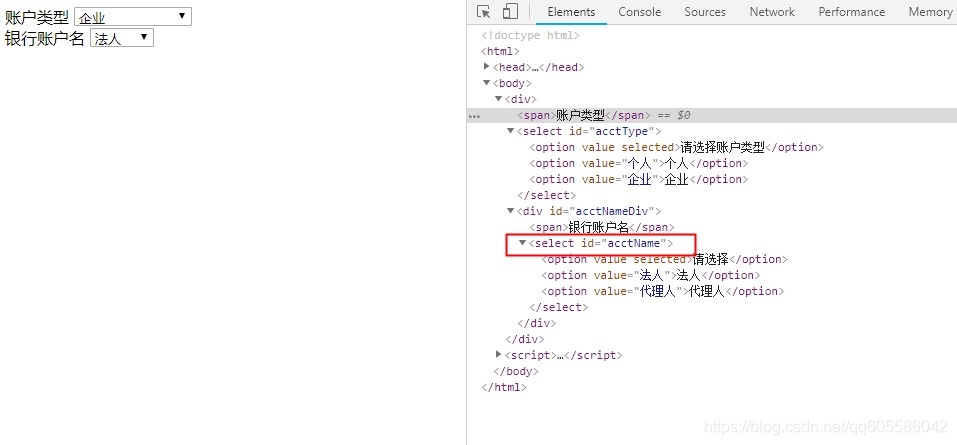
Task: Toggle the device toolbar icon
Action: click(x=510, y=12)
